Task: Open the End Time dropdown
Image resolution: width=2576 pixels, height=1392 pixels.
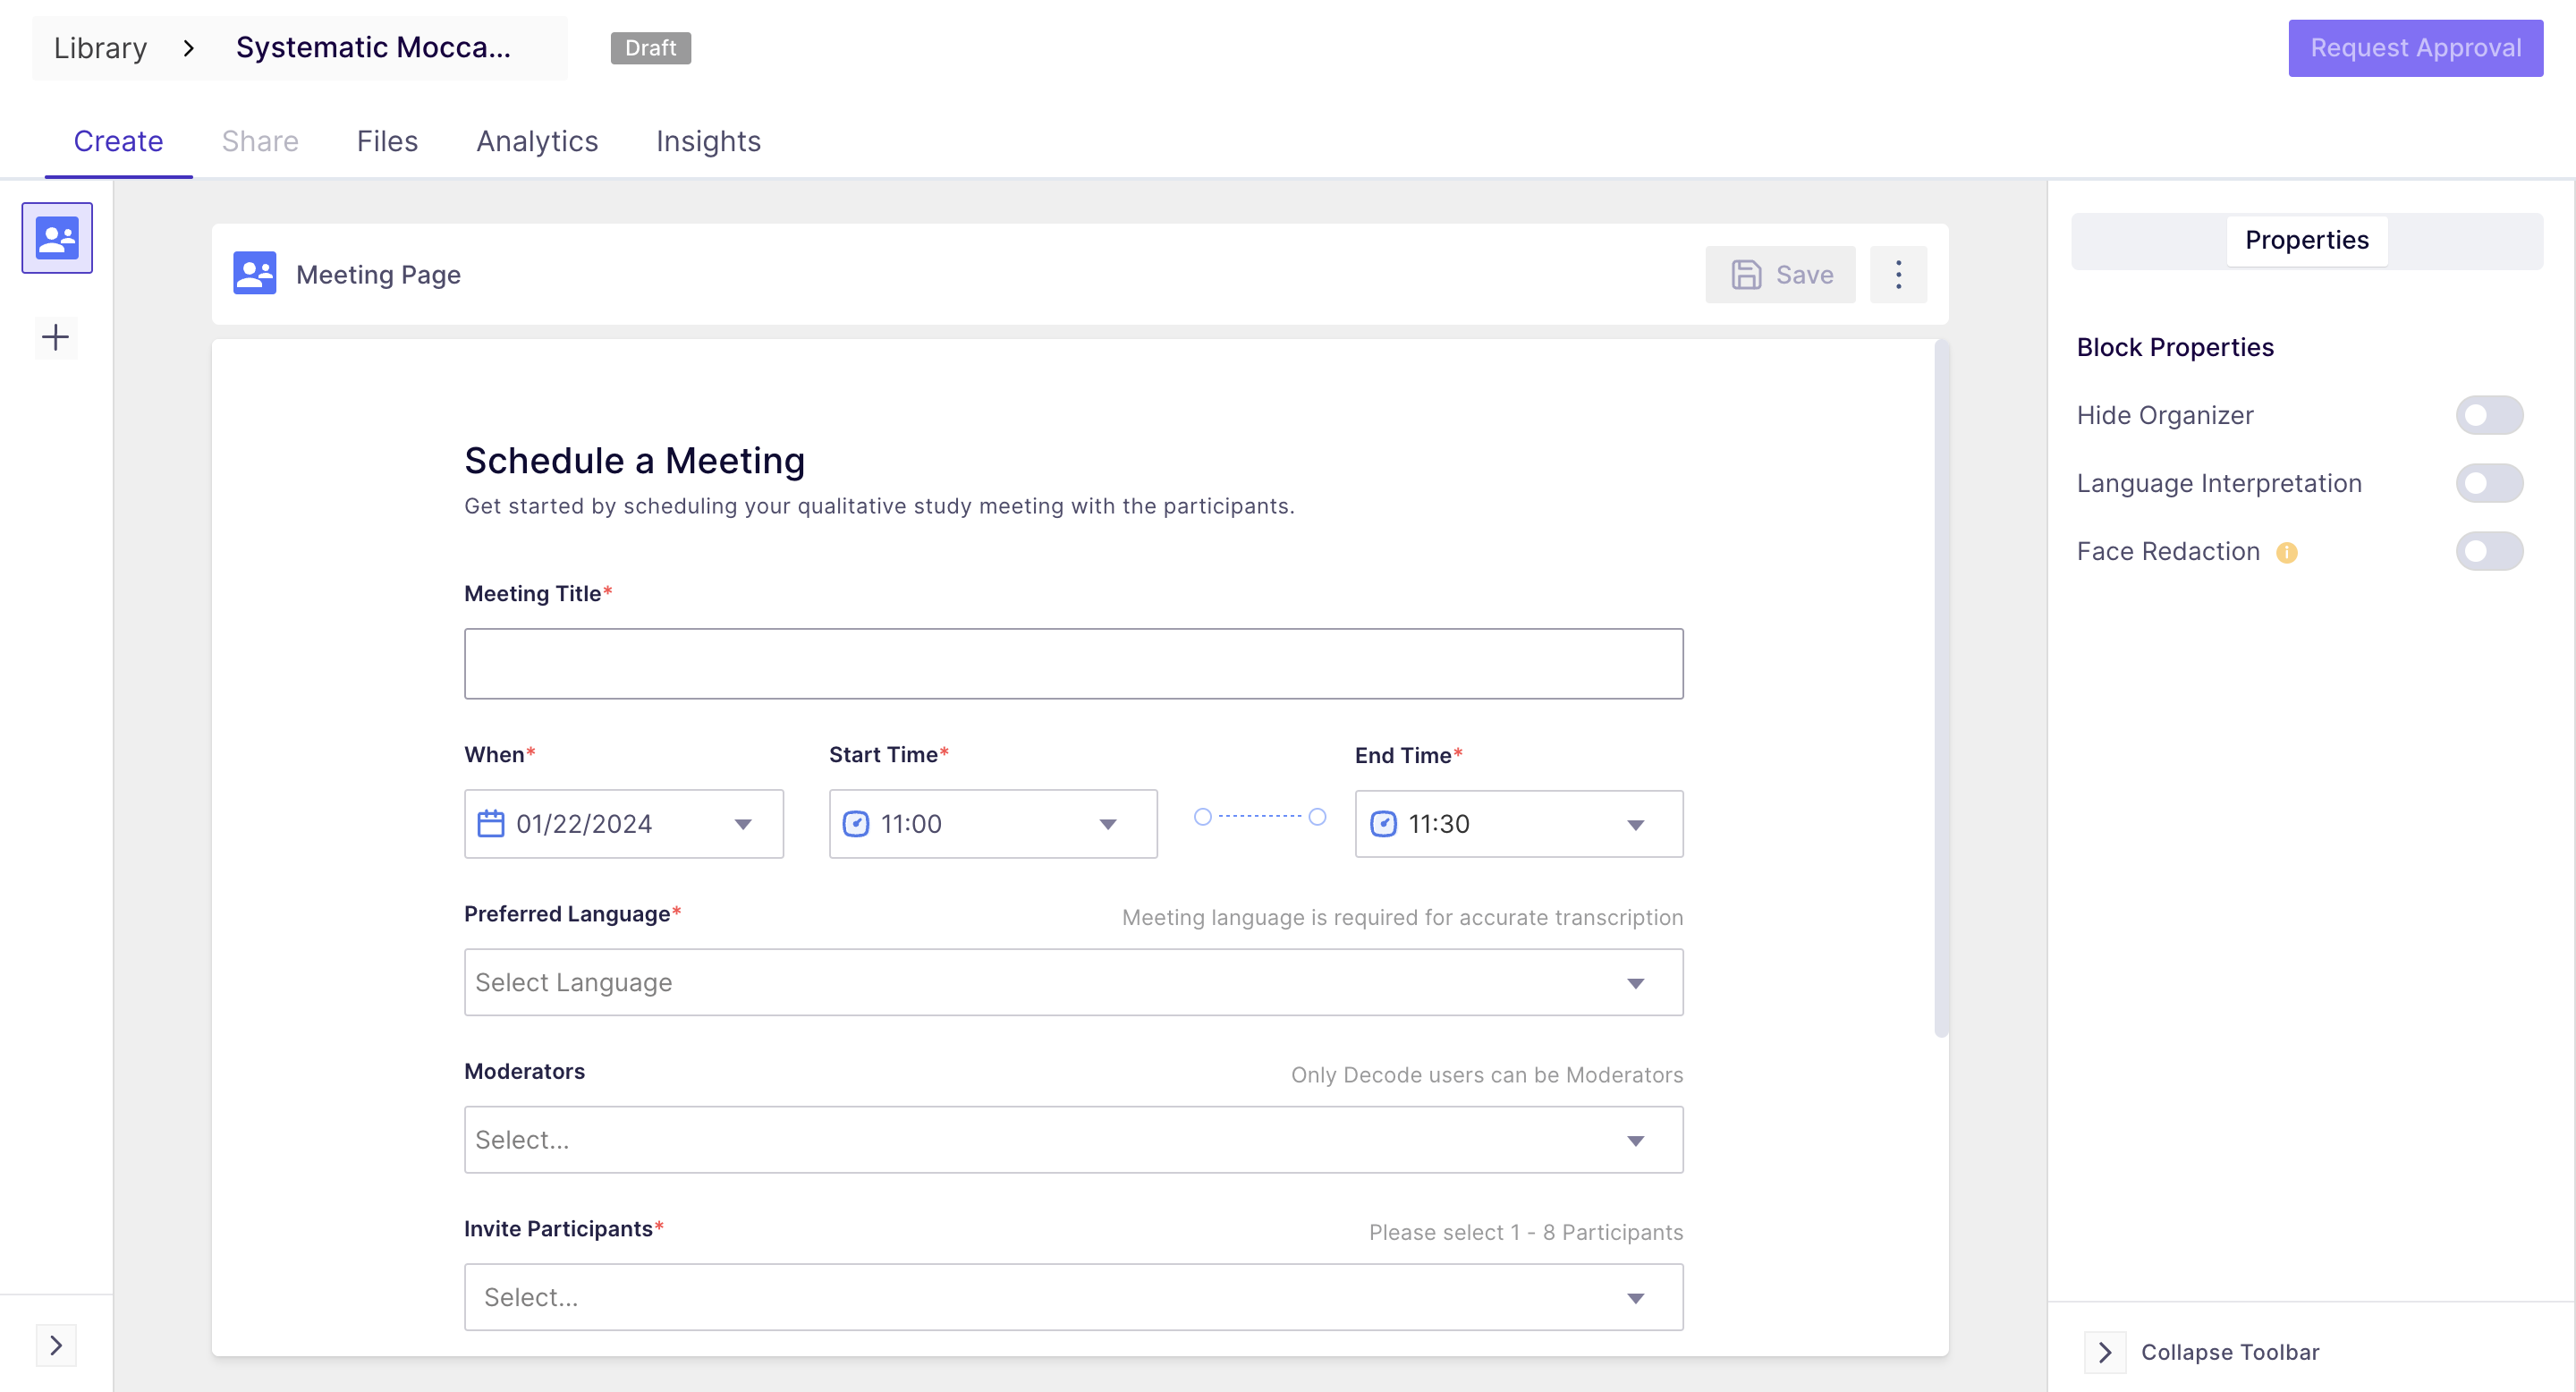Action: tap(1519, 824)
